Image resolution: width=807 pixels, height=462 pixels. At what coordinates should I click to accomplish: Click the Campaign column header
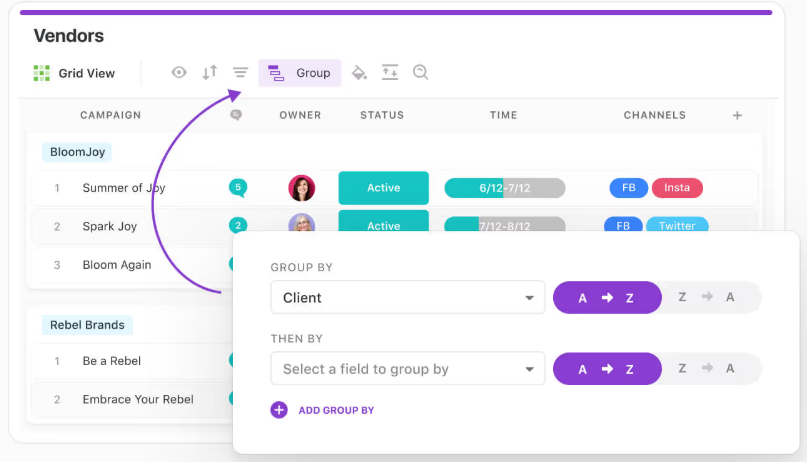[110, 115]
